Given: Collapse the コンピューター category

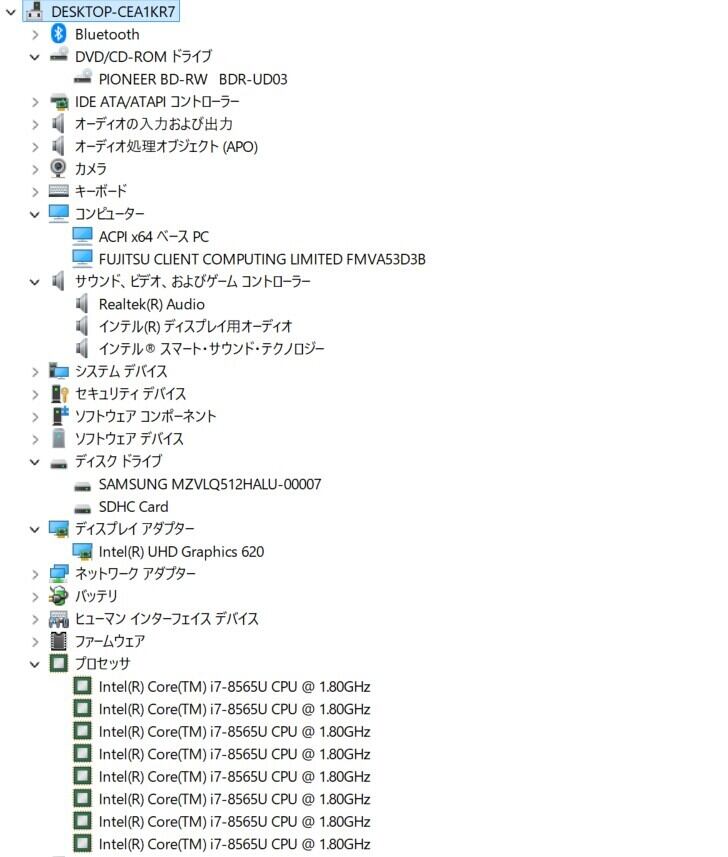Looking at the screenshot, I should tap(34, 214).
